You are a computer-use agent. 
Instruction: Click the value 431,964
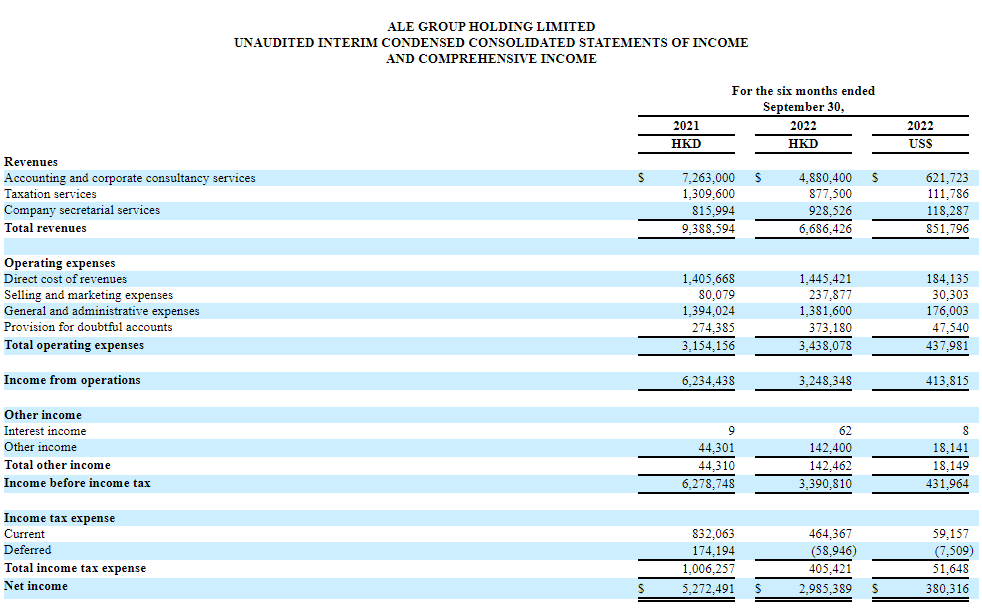coord(947,485)
